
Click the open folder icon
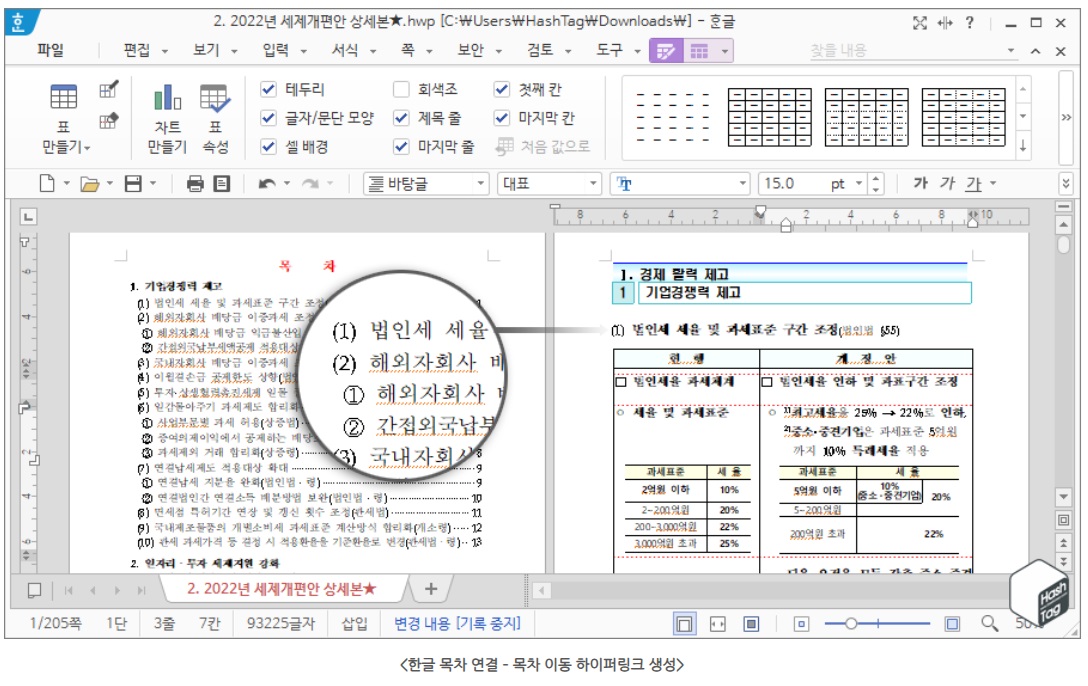pos(90,184)
